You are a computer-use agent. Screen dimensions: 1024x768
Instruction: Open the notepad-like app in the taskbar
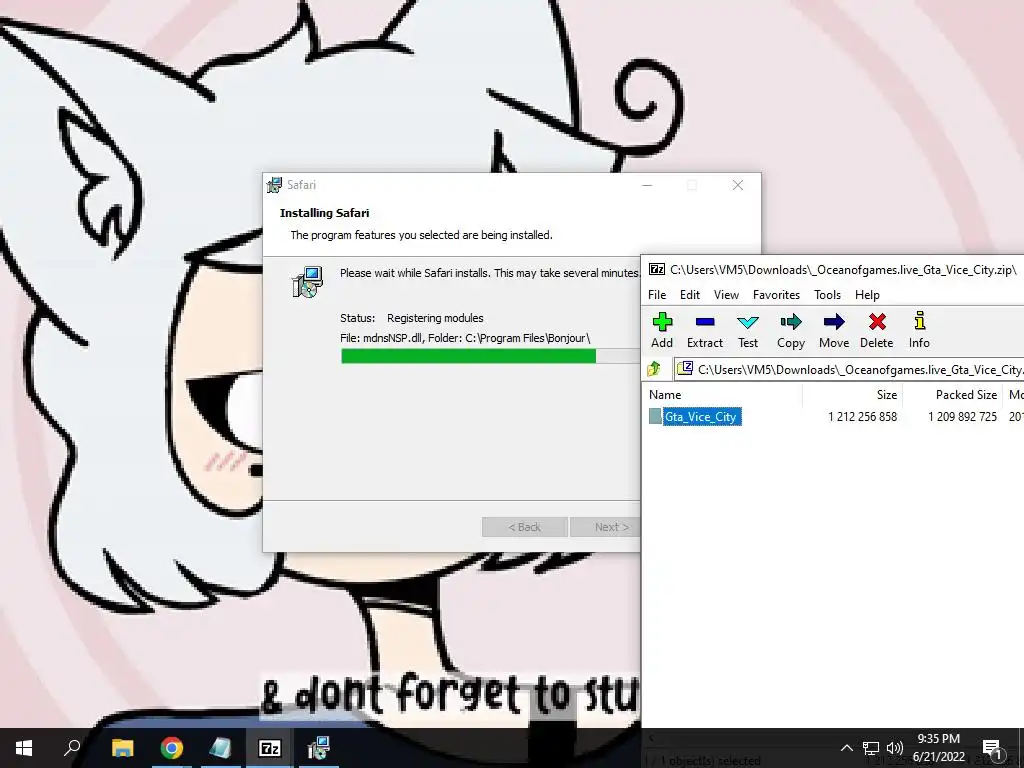(x=220, y=748)
